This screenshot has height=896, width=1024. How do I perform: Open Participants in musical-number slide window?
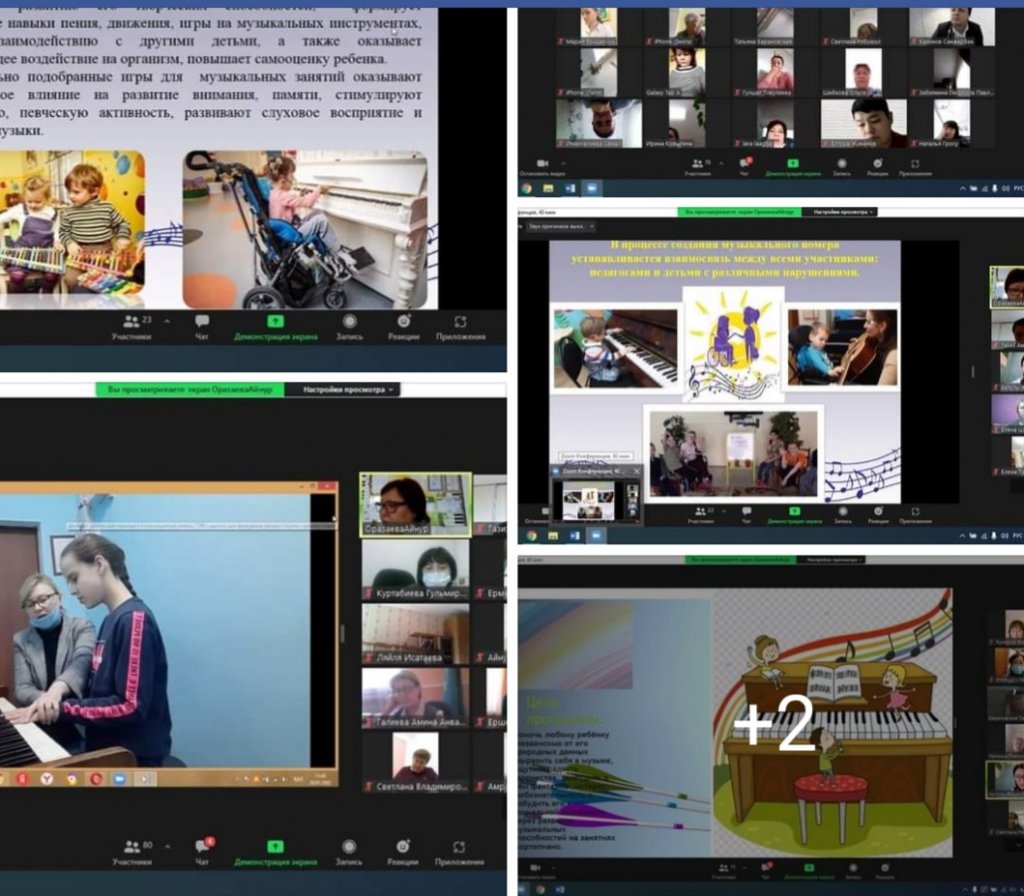coord(700,515)
